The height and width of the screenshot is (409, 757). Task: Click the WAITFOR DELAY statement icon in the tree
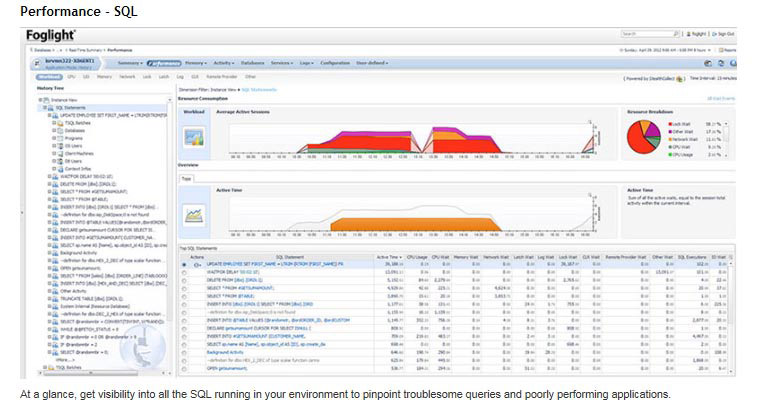[x=56, y=177]
